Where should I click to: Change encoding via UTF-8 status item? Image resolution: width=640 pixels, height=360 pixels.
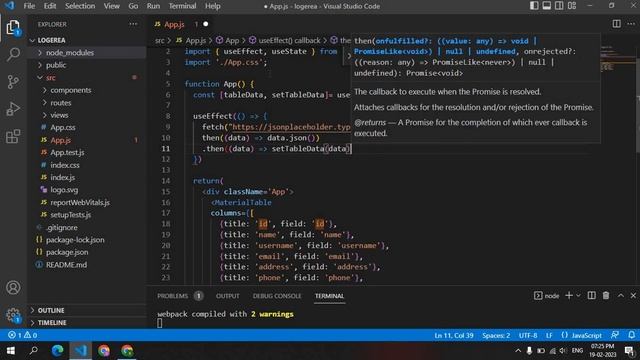pyautogui.click(x=528, y=335)
